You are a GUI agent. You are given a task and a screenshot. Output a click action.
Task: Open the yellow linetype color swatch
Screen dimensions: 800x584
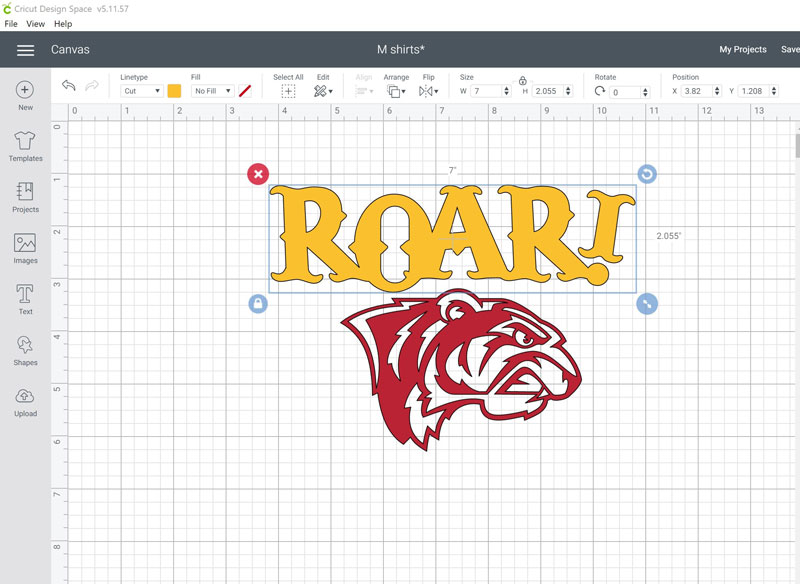174,91
